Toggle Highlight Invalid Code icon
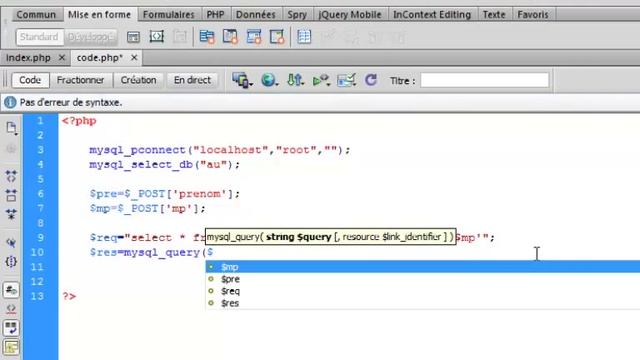 click(x=11, y=309)
